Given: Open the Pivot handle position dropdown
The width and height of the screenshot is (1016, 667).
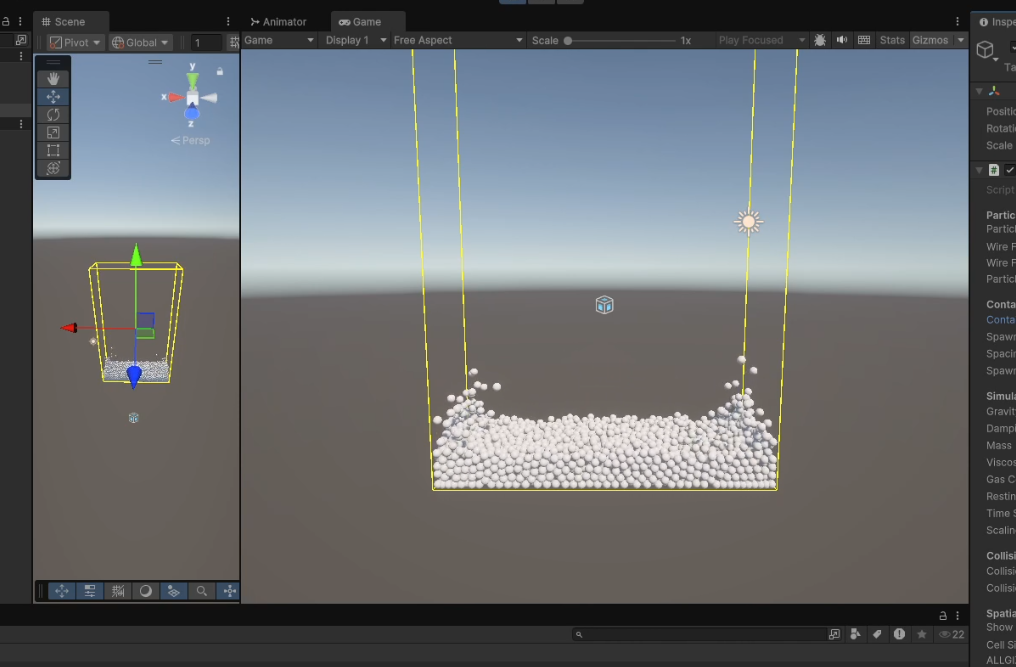Looking at the screenshot, I should pos(75,42).
